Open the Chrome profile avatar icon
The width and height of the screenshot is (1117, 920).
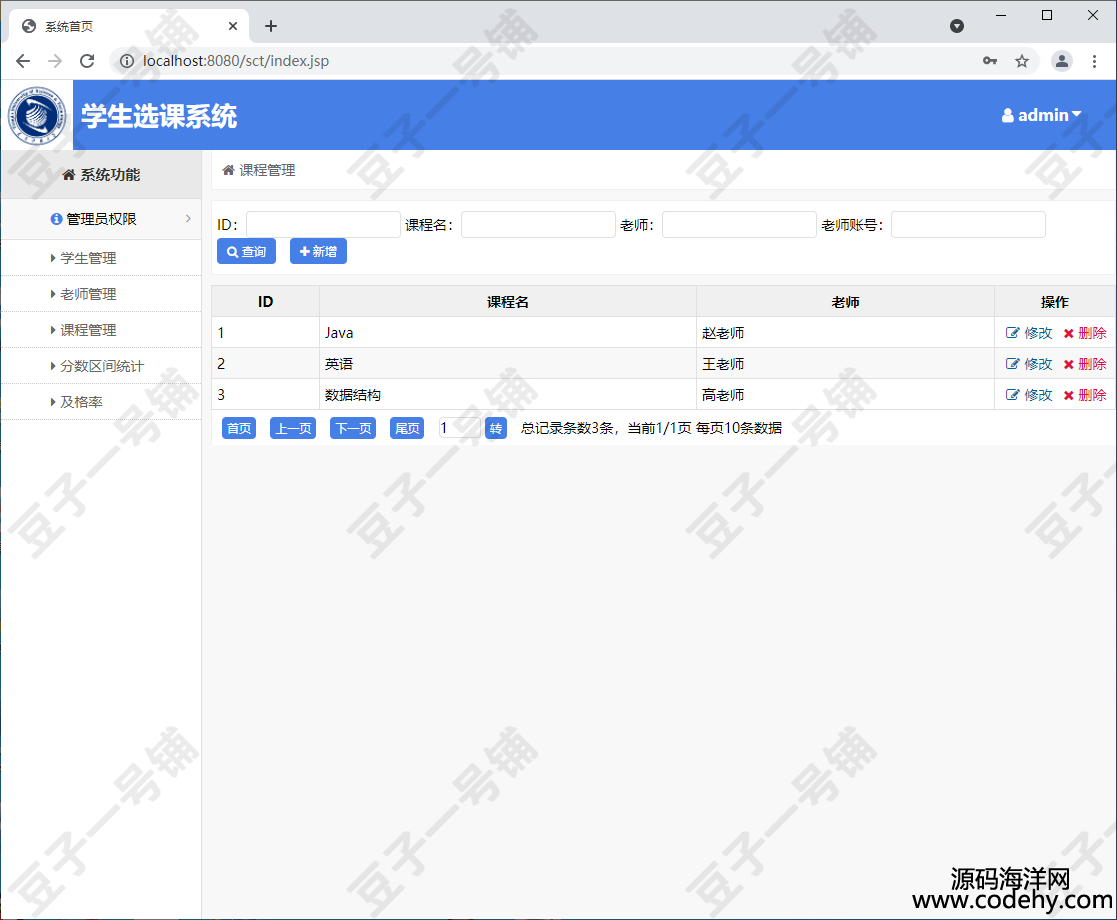[x=1062, y=61]
